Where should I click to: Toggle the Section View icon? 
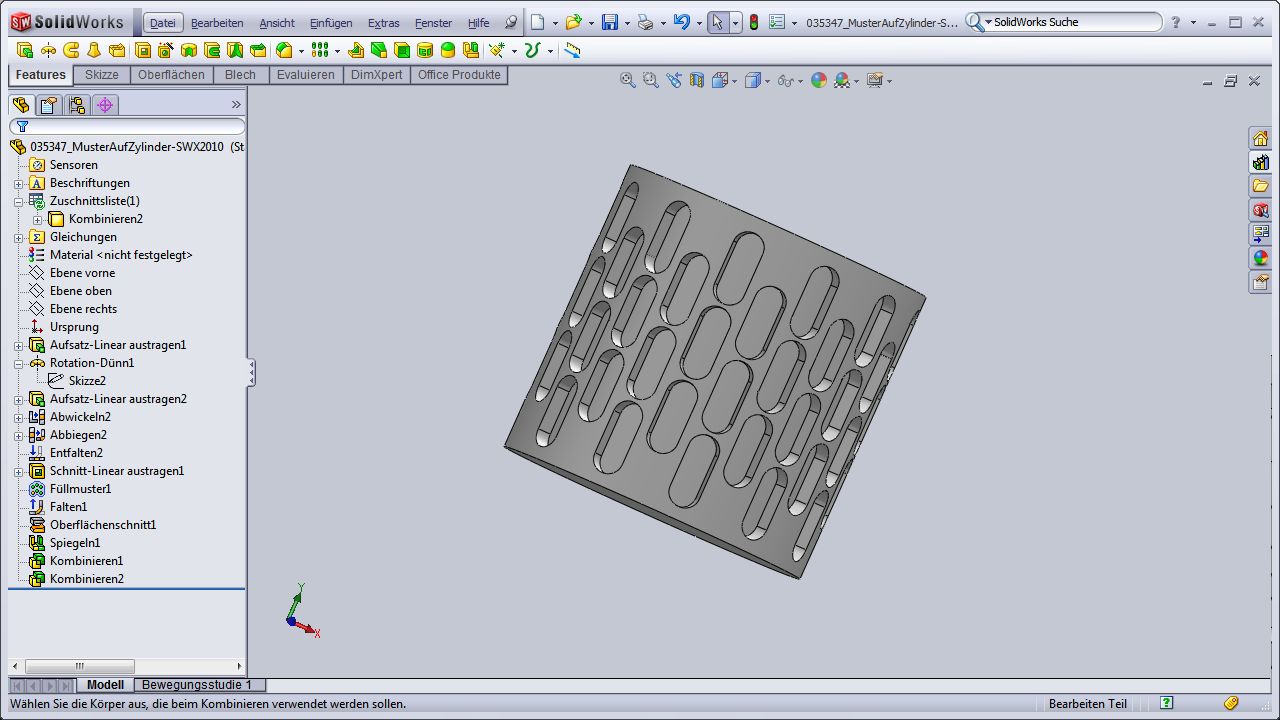click(x=697, y=81)
